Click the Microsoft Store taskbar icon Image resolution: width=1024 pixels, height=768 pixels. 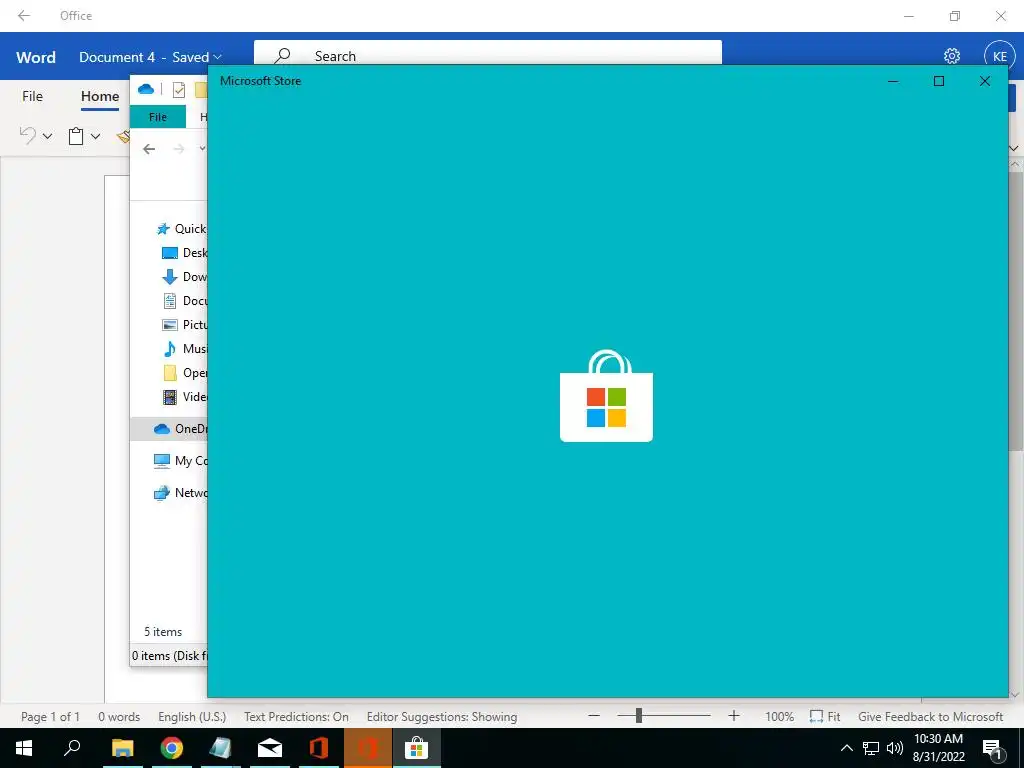coord(416,748)
